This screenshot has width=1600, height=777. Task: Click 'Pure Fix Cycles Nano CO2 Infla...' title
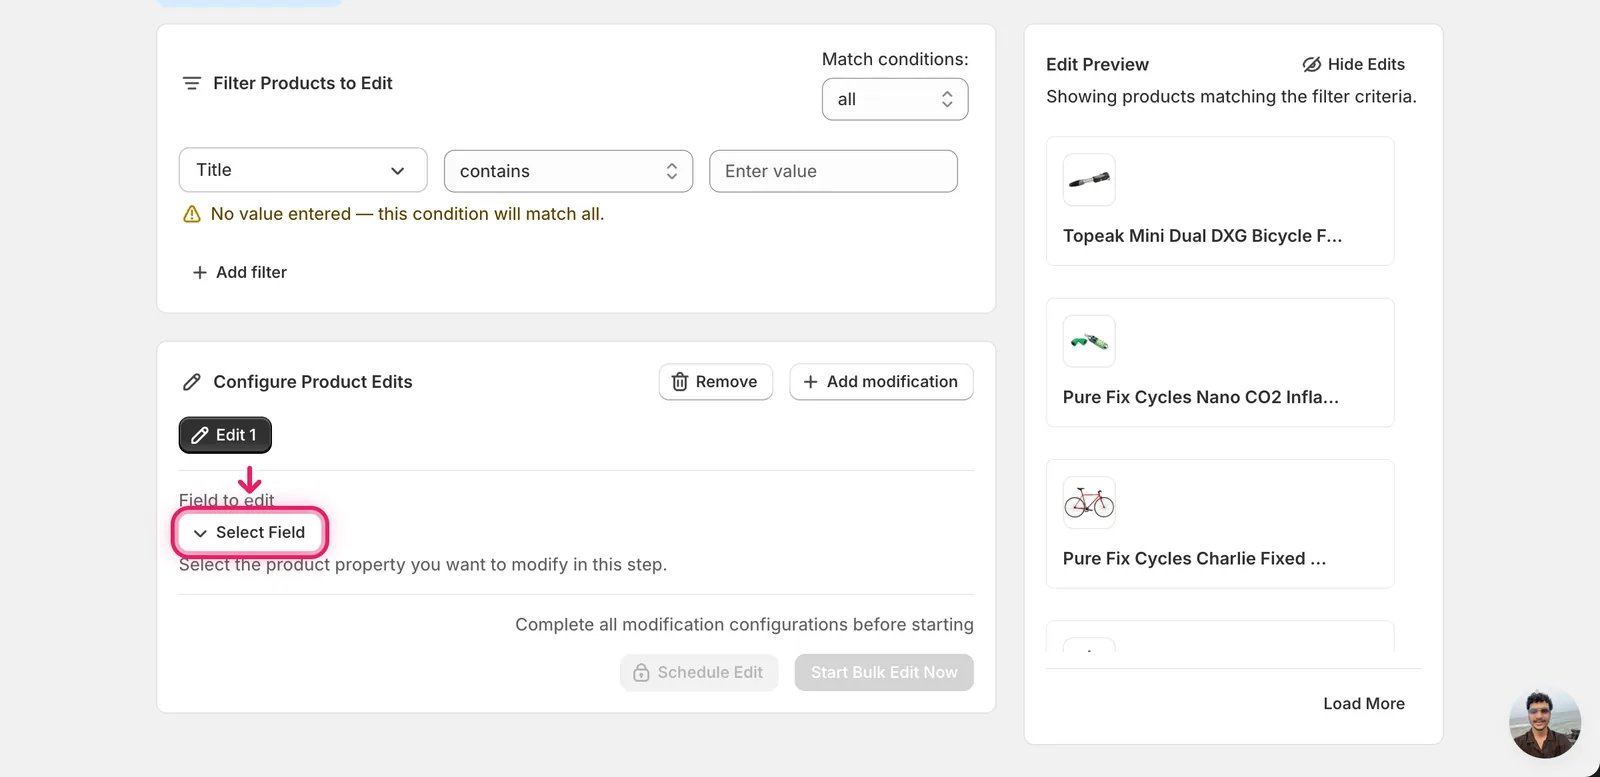1200,397
